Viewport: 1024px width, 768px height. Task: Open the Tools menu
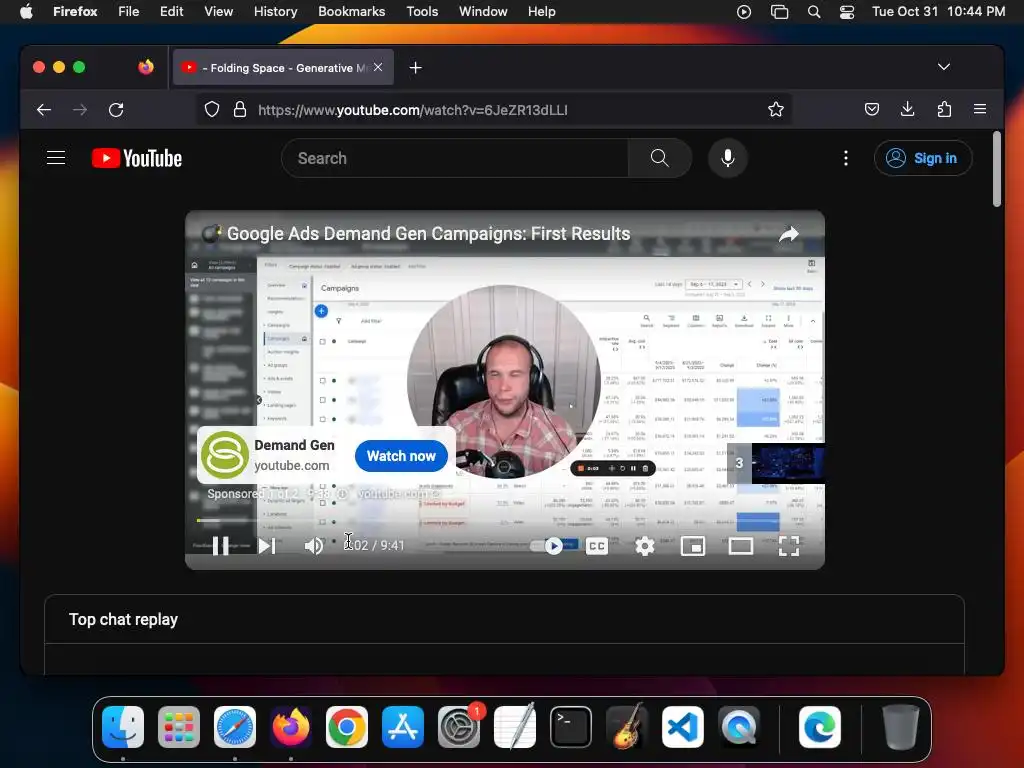tap(422, 12)
